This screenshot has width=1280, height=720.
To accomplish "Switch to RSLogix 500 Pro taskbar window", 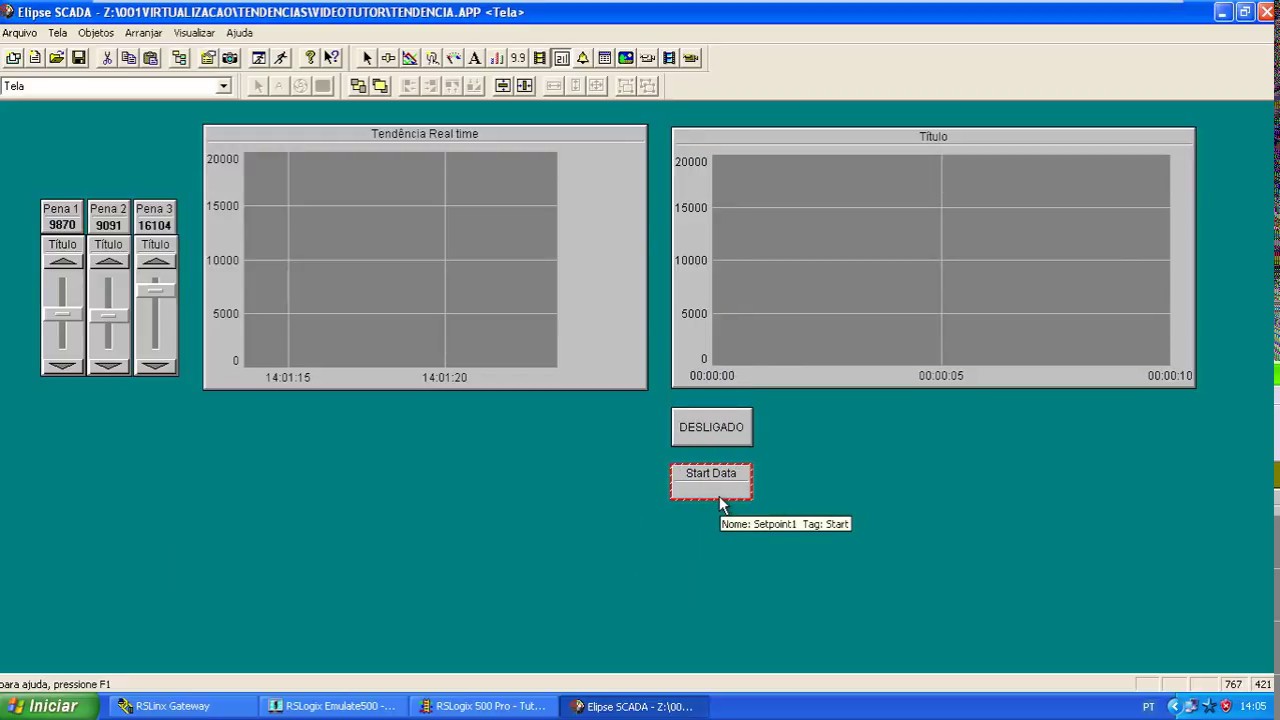I will point(486,706).
